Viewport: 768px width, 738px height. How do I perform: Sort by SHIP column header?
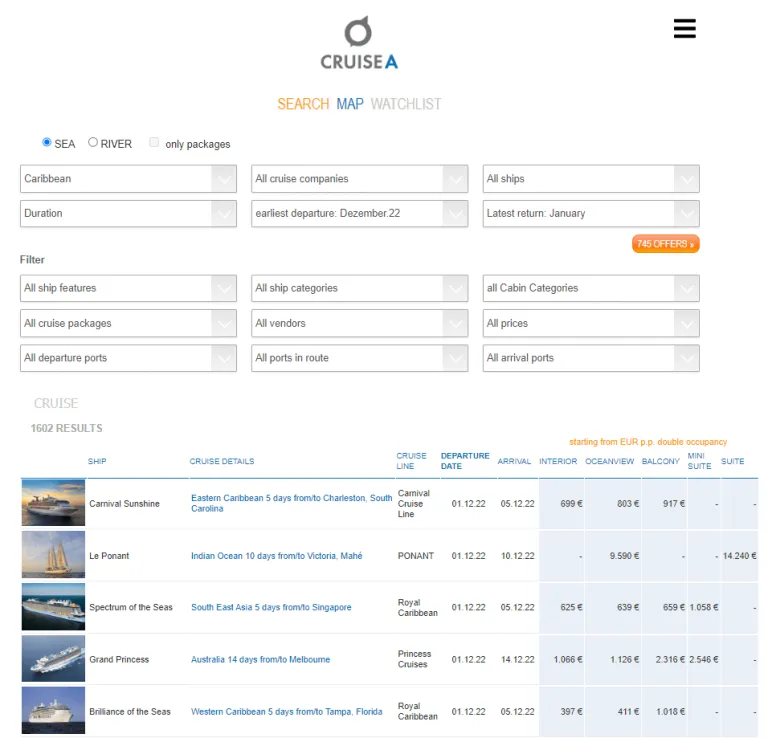[97, 461]
